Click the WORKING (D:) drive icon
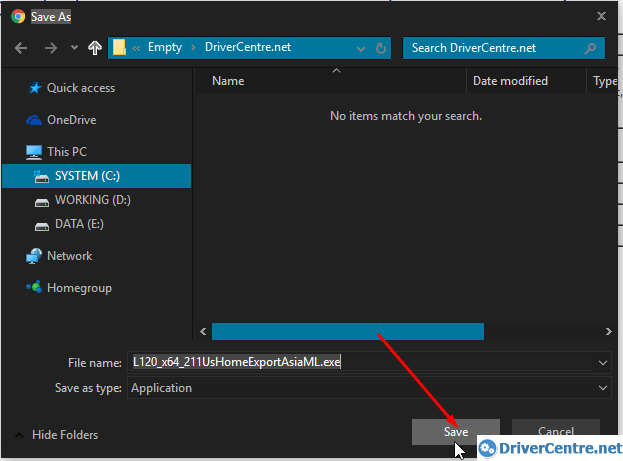This screenshot has height=461, width=623. point(42,203)
